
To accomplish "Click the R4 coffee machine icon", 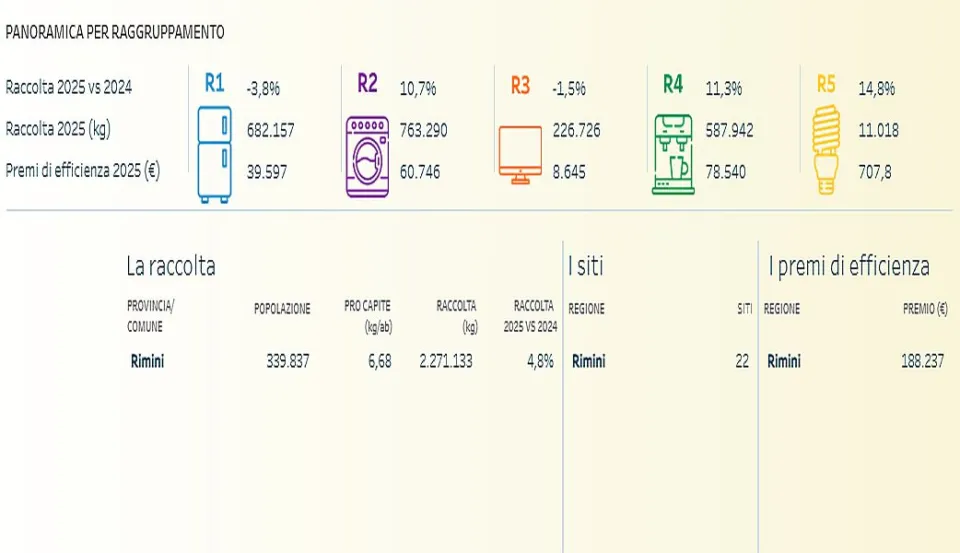I will click(672, 154).
